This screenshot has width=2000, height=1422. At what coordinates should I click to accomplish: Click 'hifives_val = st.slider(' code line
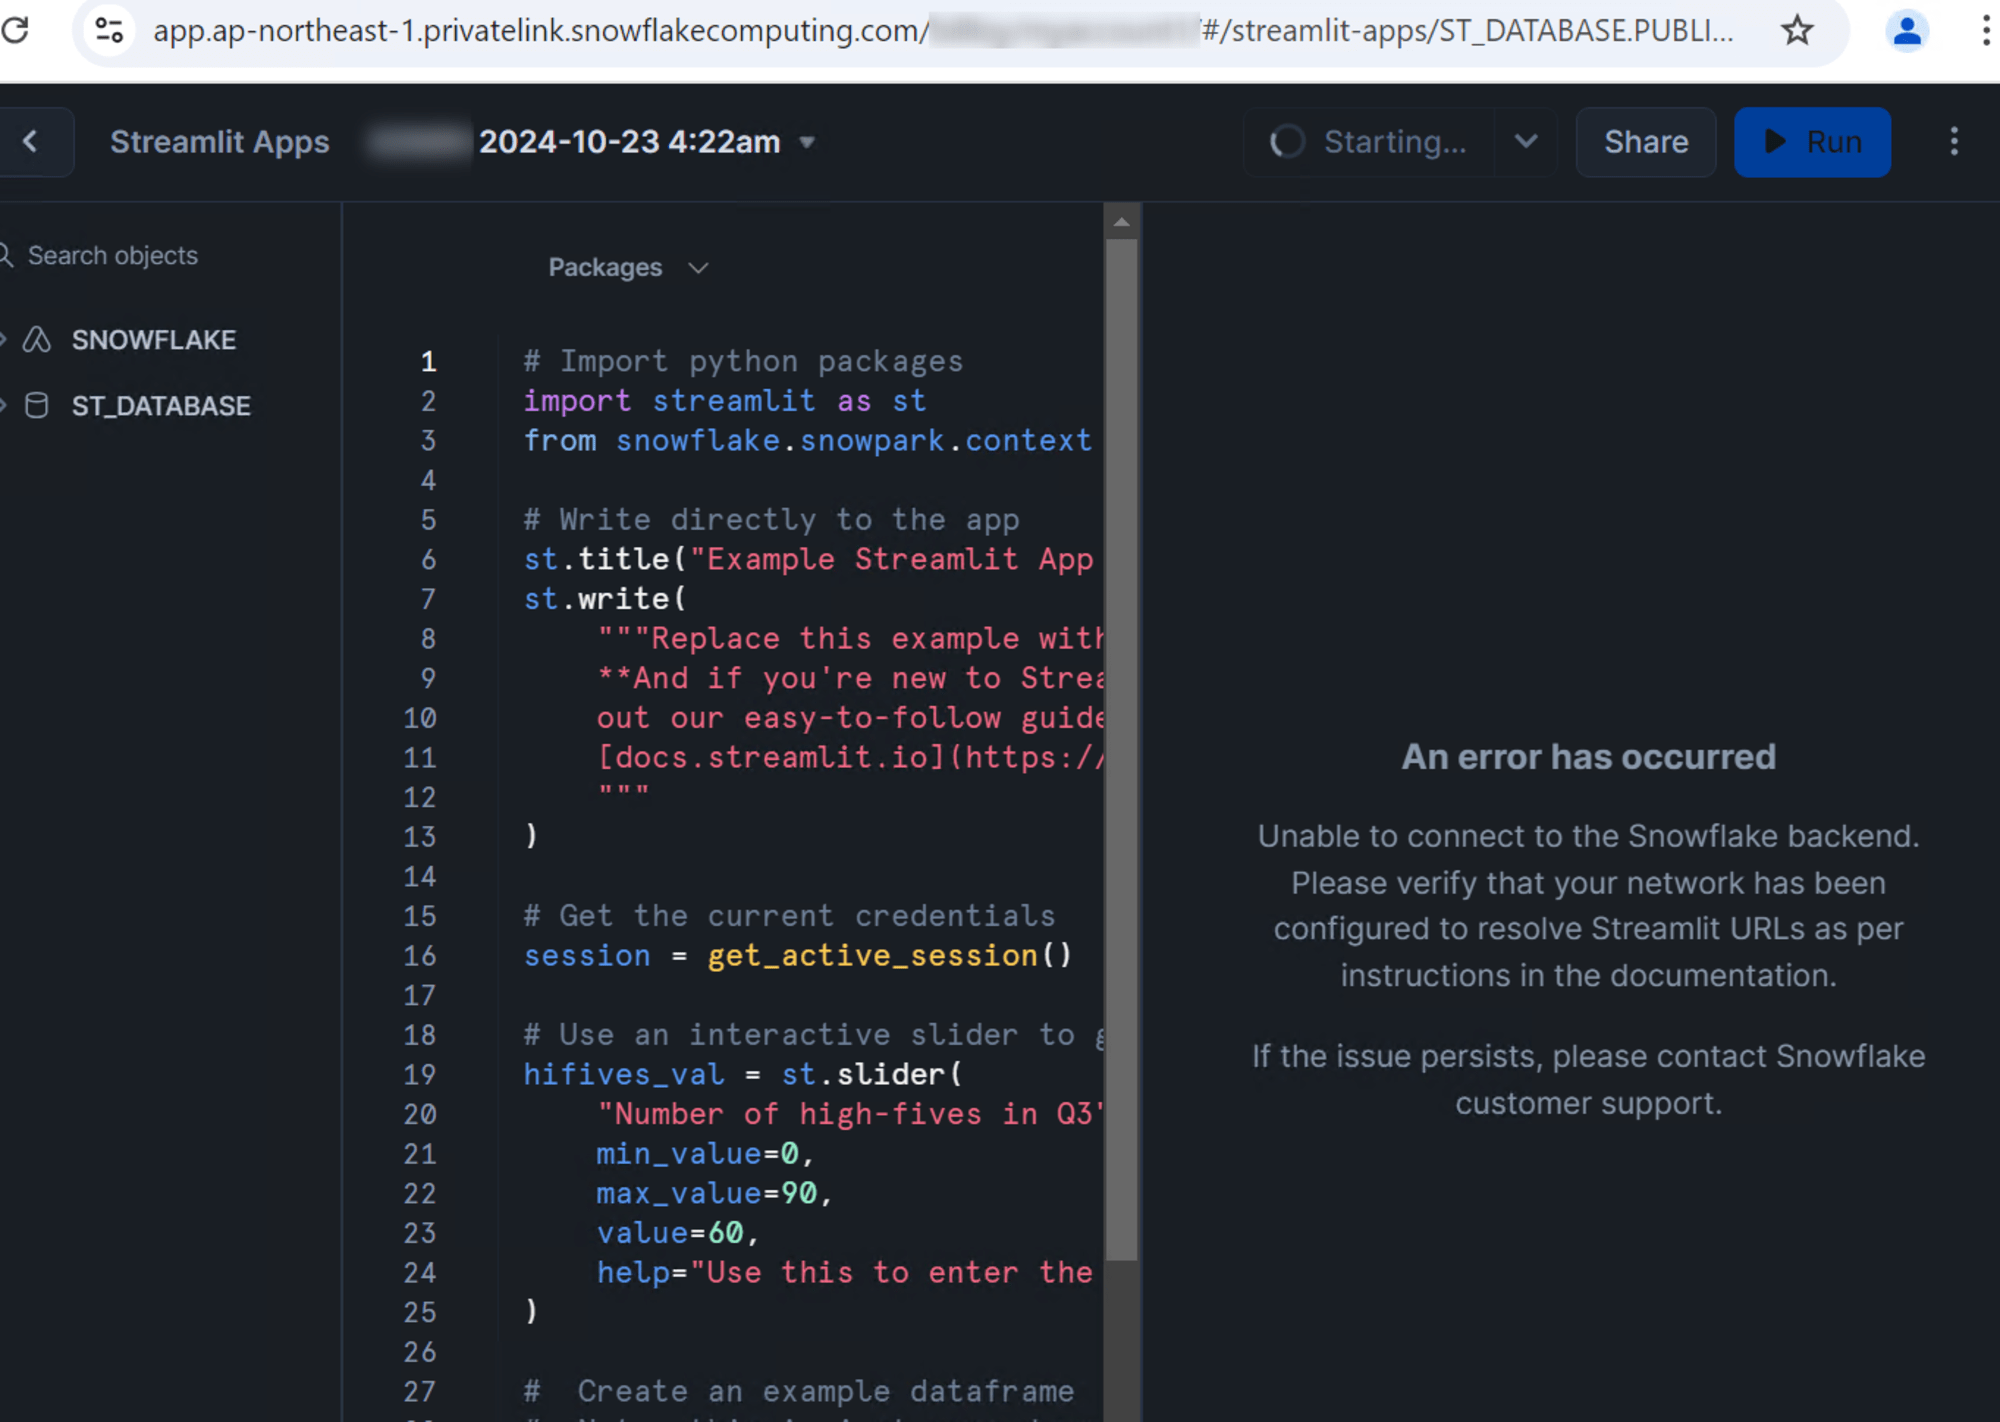(743, 1075)
